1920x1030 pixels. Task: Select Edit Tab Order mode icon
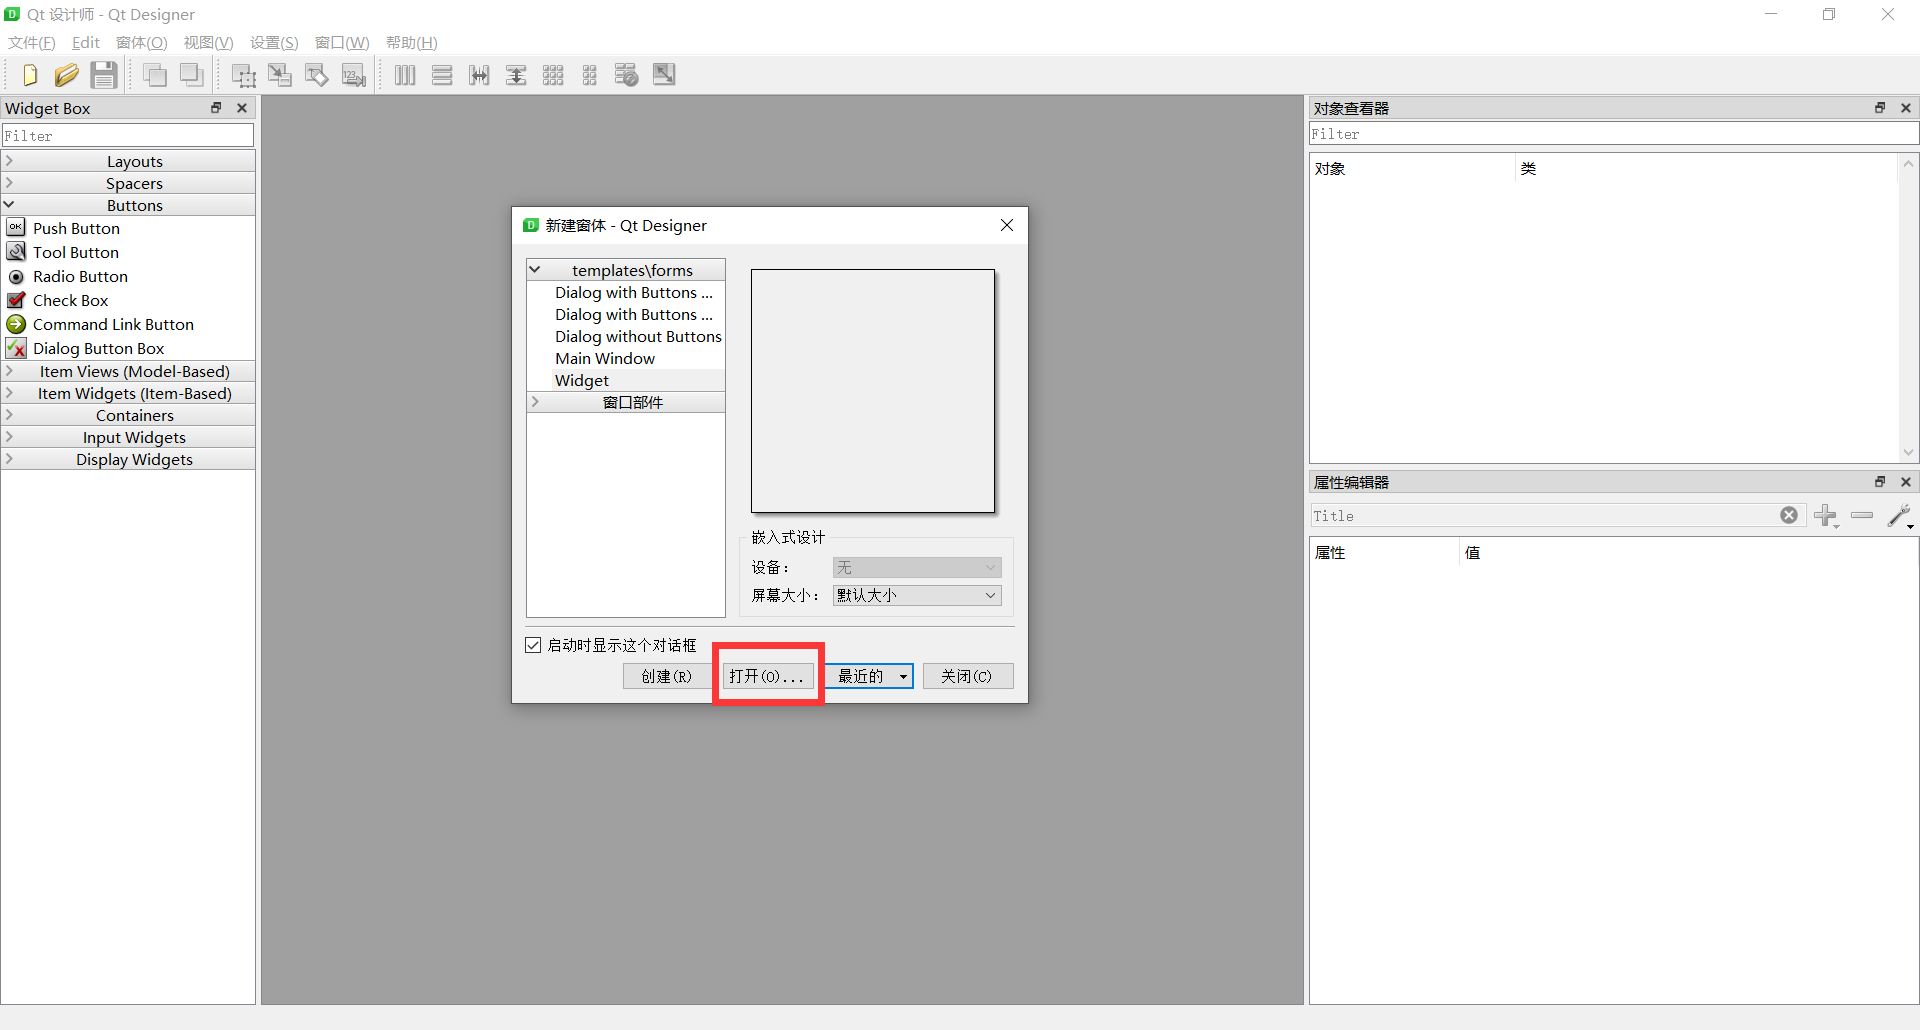click(354, 75)
